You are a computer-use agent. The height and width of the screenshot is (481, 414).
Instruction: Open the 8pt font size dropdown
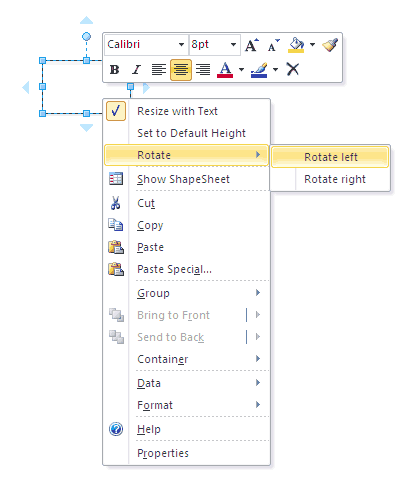point(214,44)
